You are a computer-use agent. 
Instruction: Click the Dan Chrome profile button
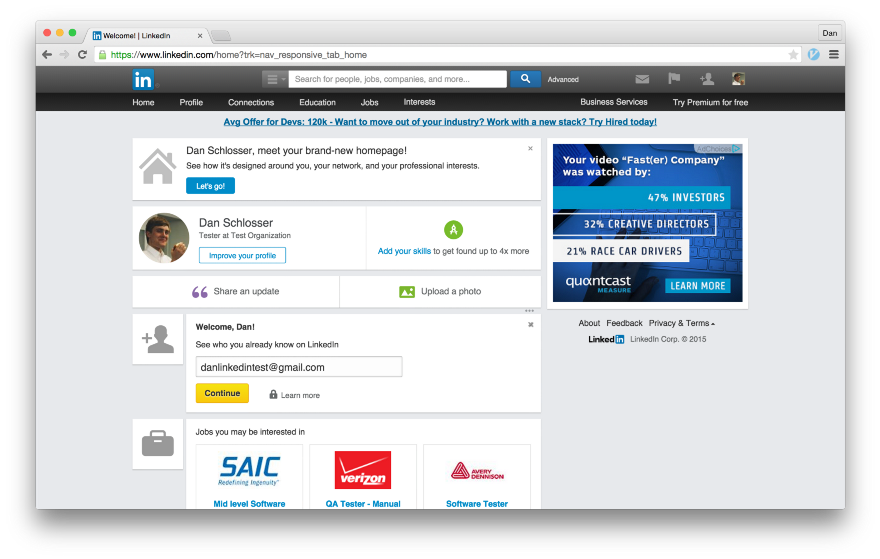click(x=829, y=33)
